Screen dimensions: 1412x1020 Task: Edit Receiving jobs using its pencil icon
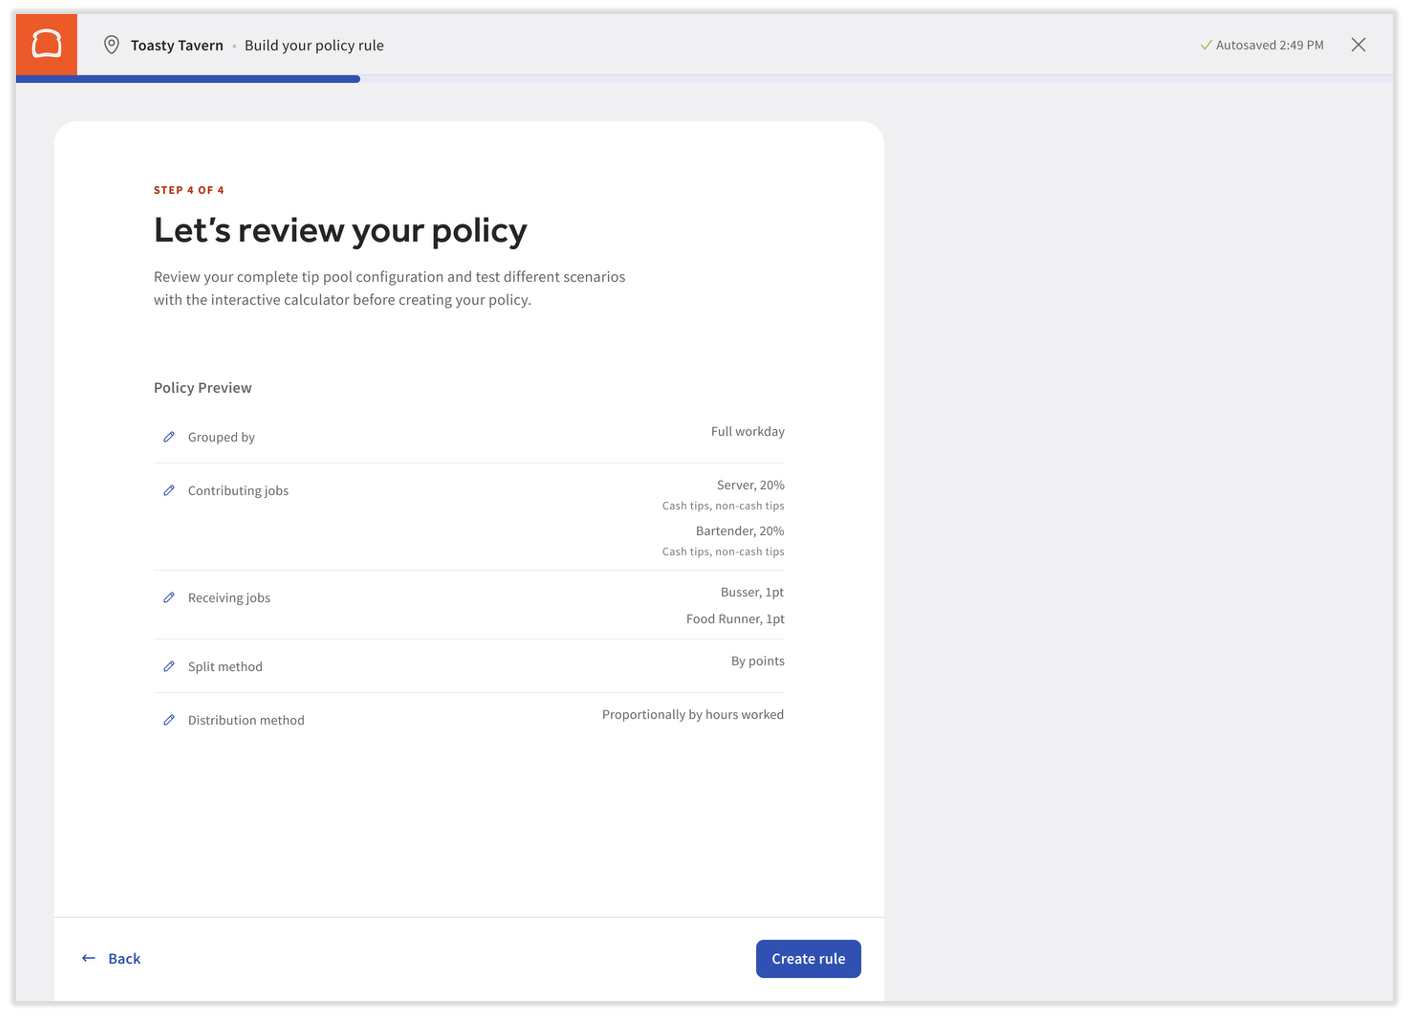tap(169, 598)
